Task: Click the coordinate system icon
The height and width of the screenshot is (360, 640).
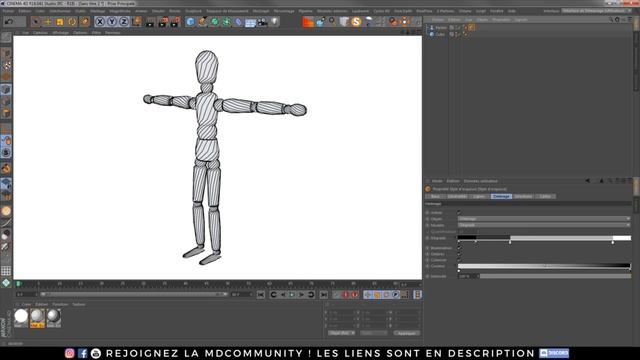Action: [x=137, y=22]
